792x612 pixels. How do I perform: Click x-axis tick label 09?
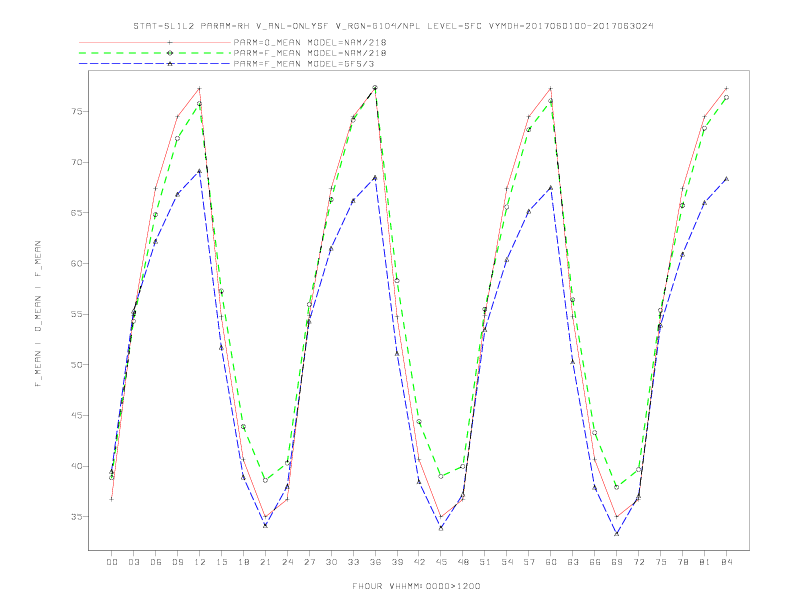[178, 562]
